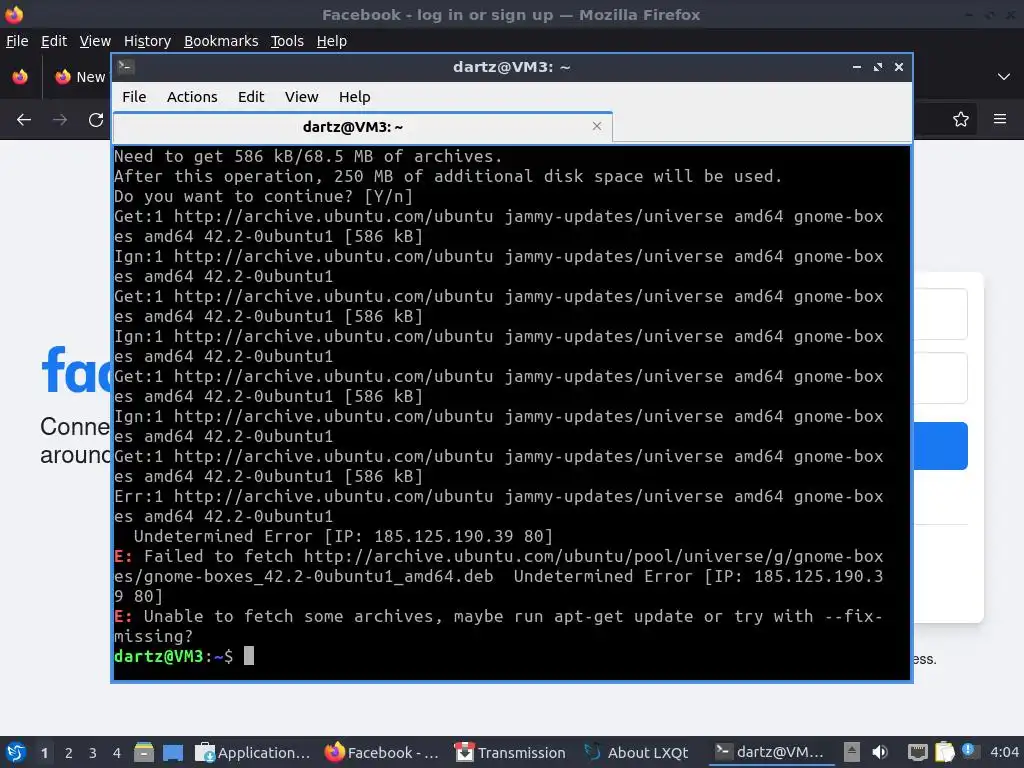Expand the Firefox list all tabs chevron
Screen dimensions: 1024x768
[1004, 76]
